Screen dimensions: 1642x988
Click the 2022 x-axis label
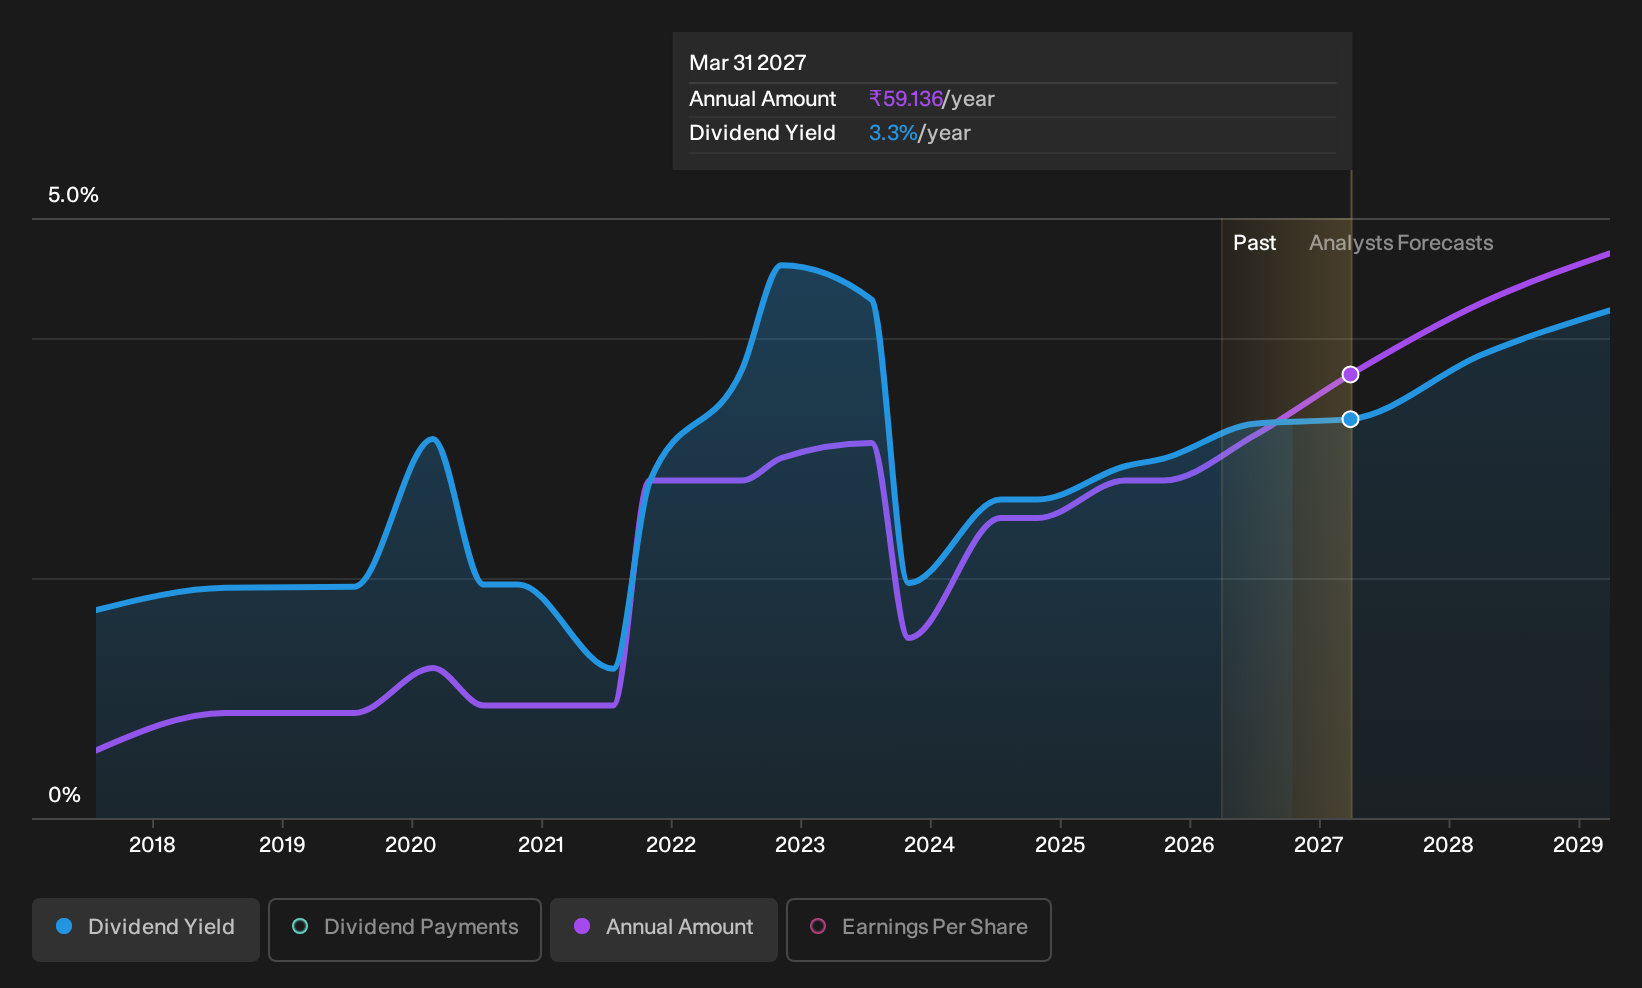[671, 845]
